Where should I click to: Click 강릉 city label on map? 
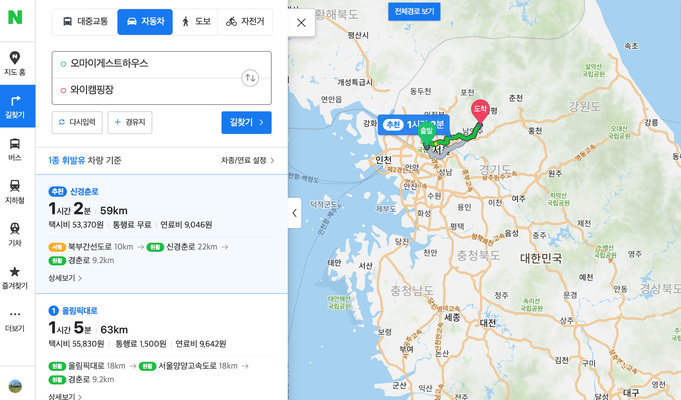(x=651, y=123)
